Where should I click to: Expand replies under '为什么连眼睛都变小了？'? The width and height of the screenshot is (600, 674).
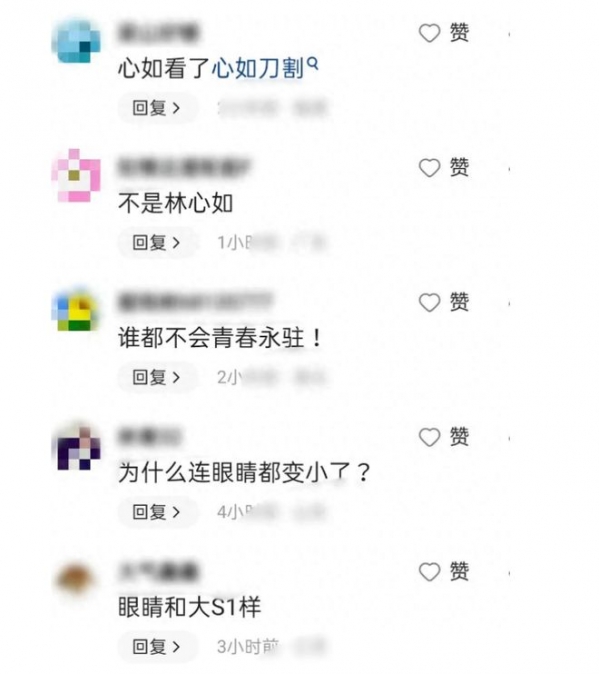point(157,512)
